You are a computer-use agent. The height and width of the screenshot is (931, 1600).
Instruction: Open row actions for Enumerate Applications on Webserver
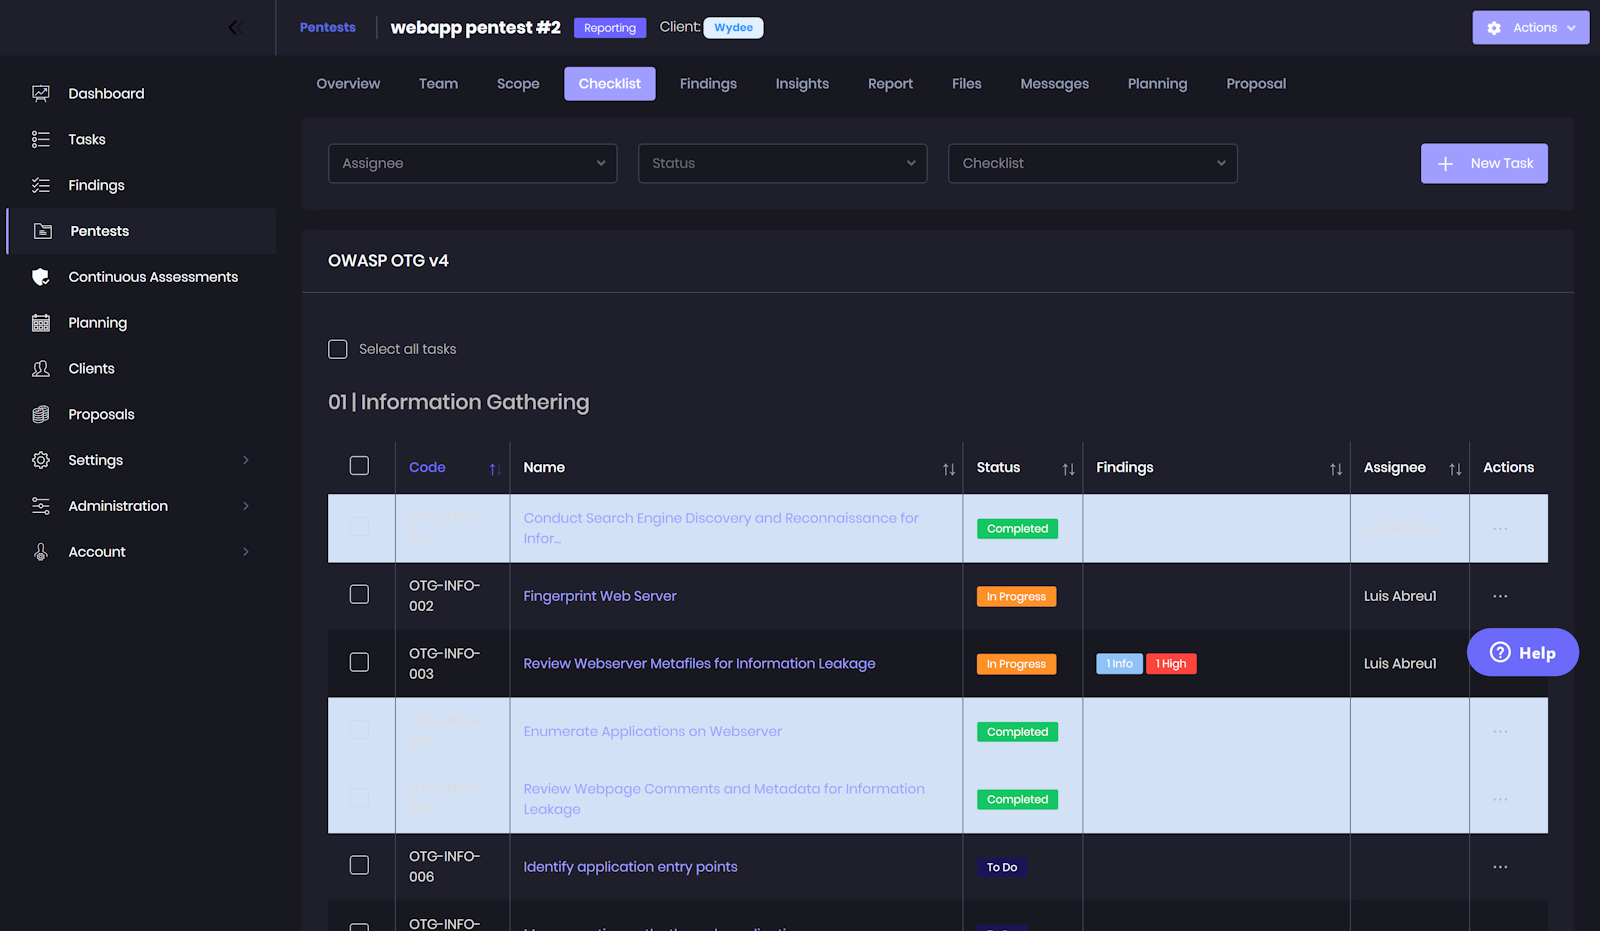pyautogui.click(x=1500, y=732)
